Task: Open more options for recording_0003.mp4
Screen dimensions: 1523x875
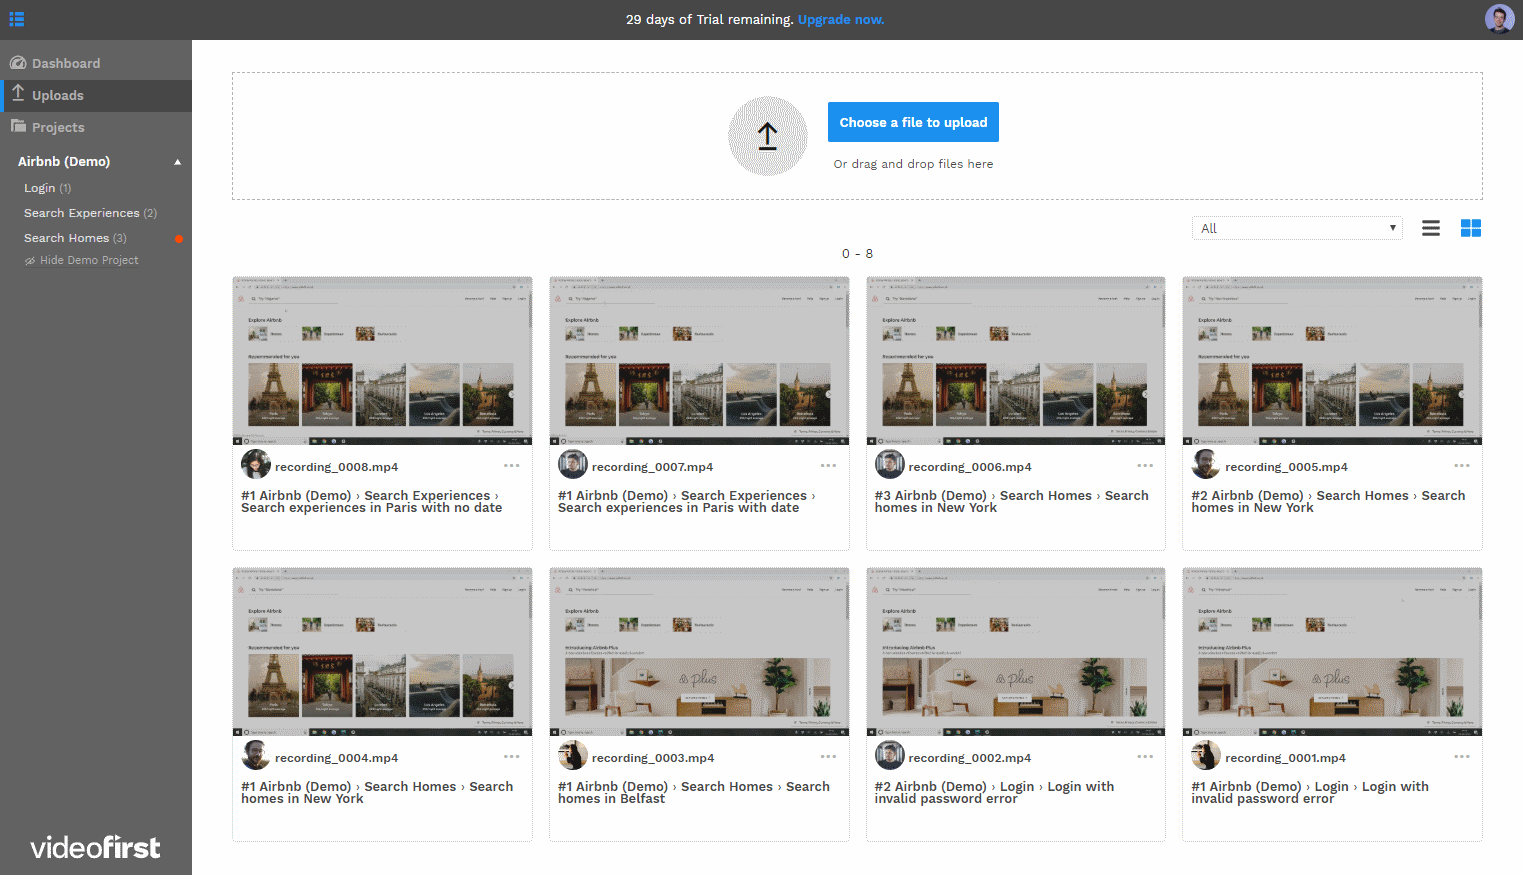Action: [828, 757]
